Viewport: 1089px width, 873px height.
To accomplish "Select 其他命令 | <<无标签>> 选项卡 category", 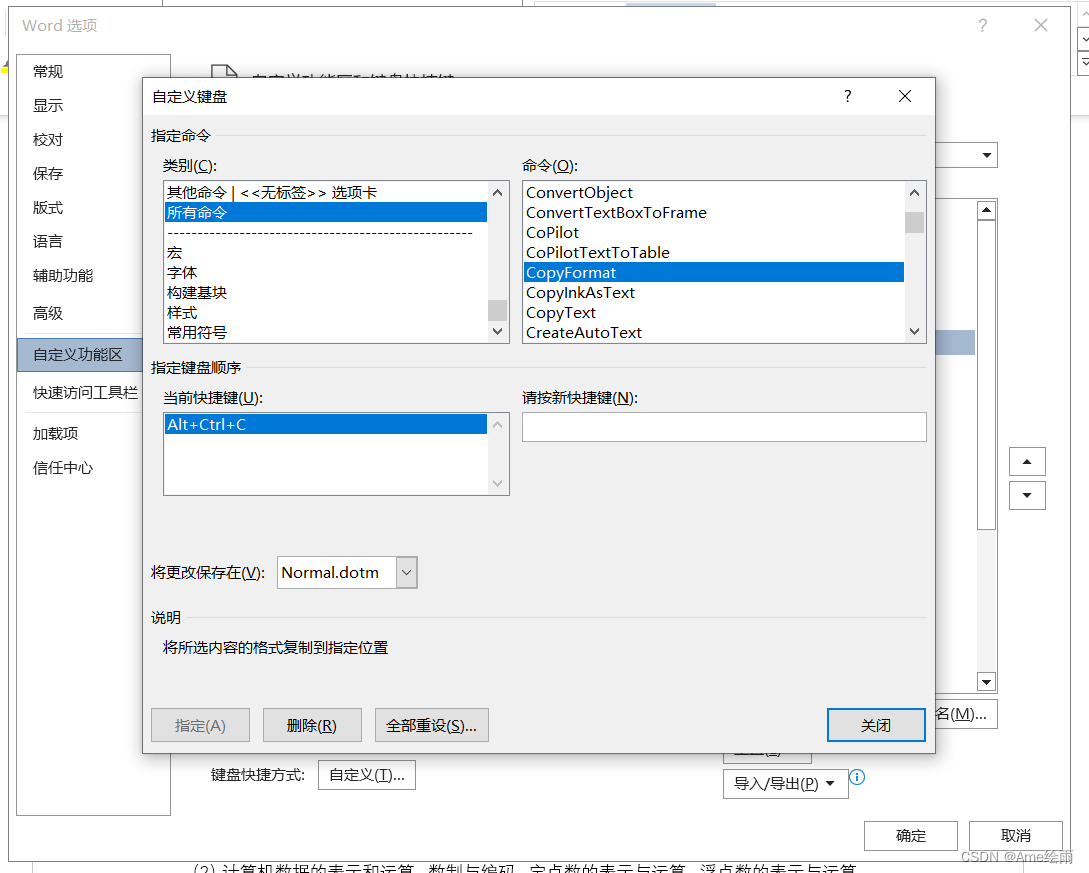I will [x=326, y=192].
